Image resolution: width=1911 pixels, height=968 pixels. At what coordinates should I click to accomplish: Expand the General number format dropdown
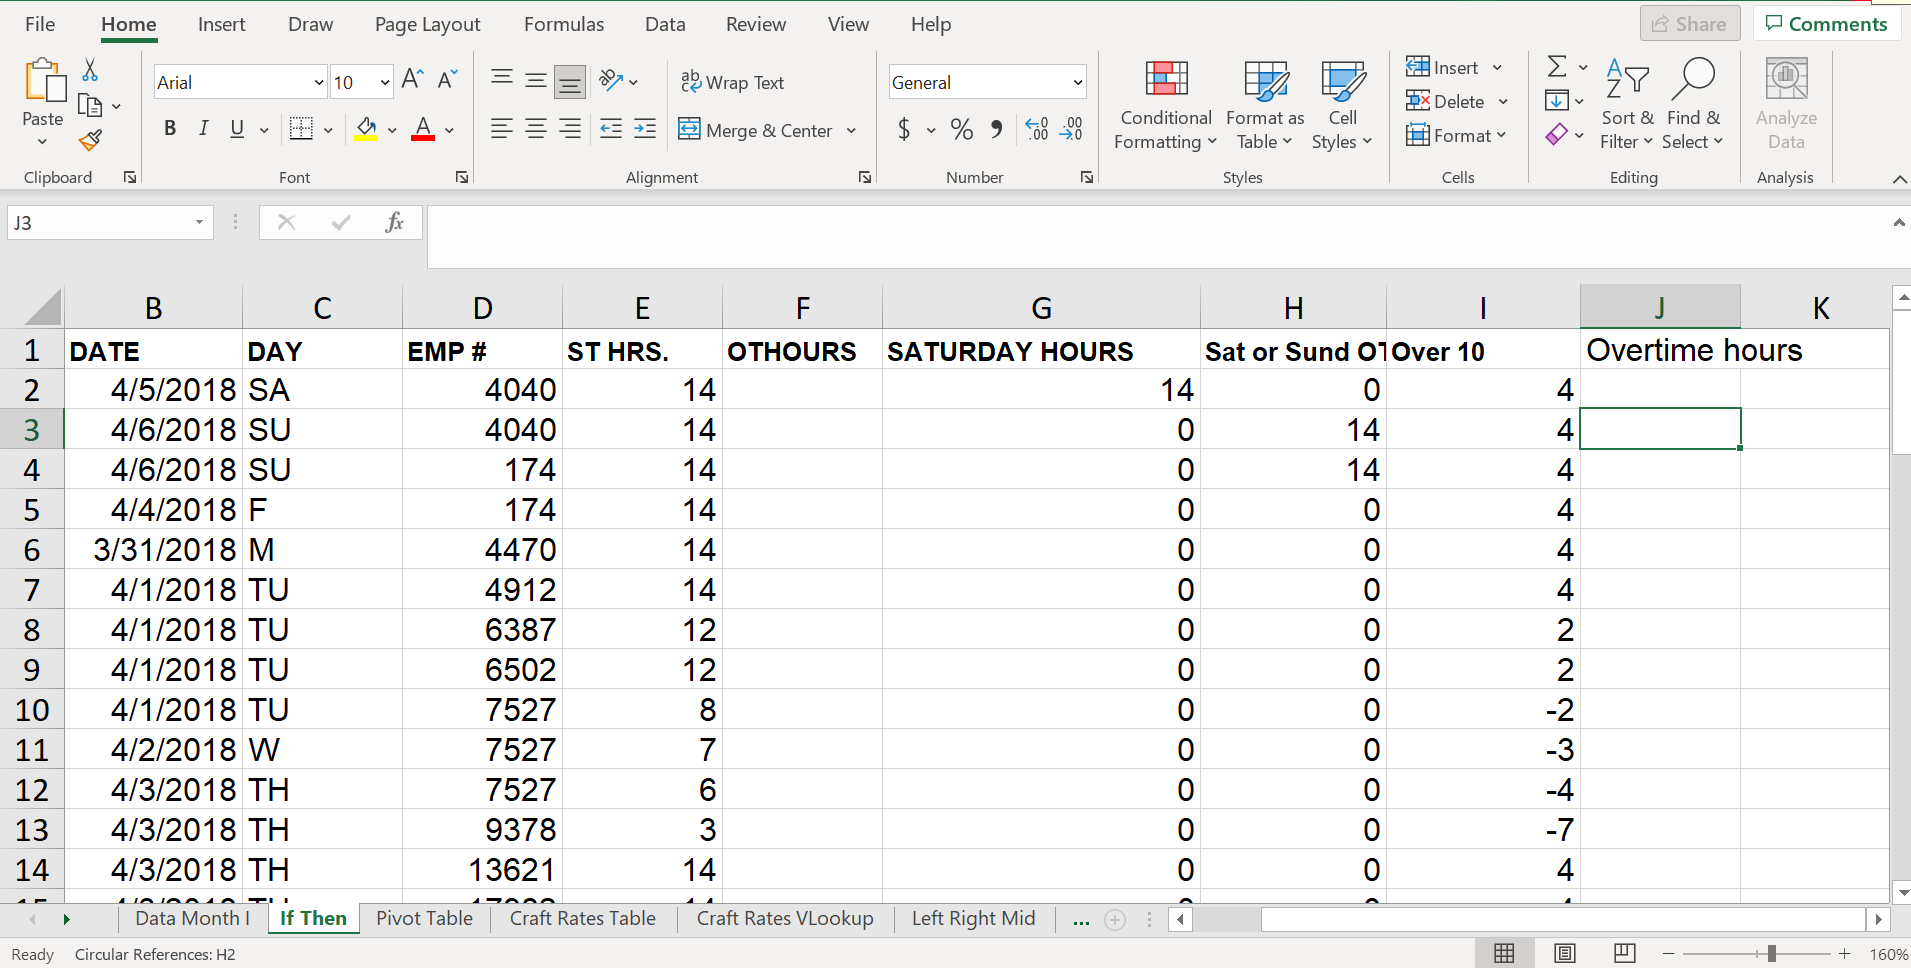[1077, 83]
